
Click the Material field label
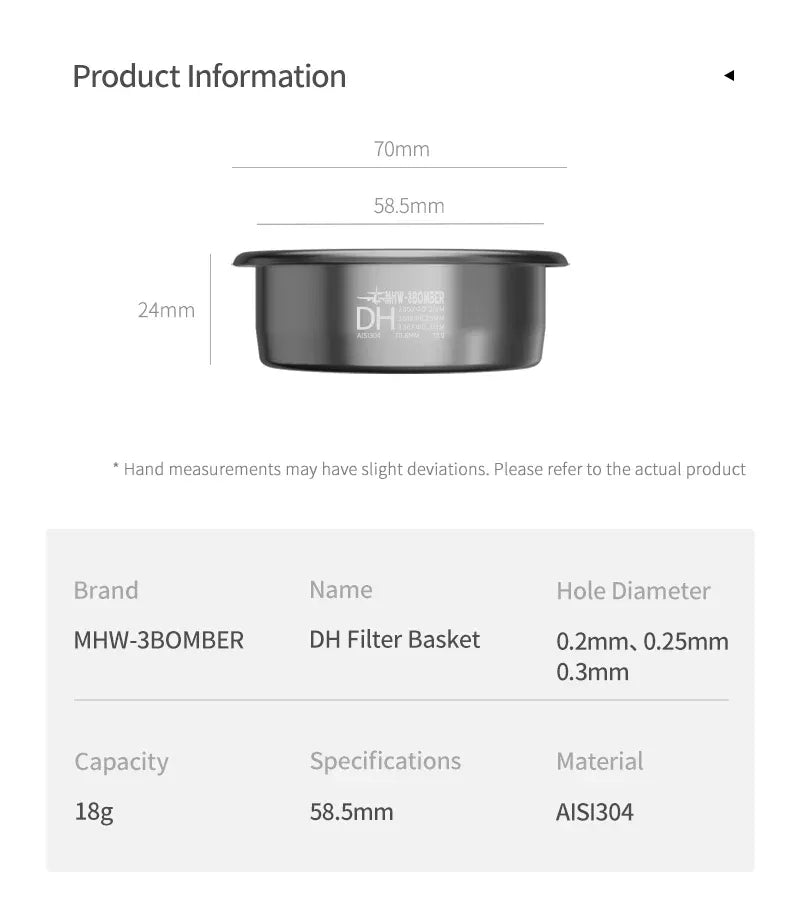600,761
